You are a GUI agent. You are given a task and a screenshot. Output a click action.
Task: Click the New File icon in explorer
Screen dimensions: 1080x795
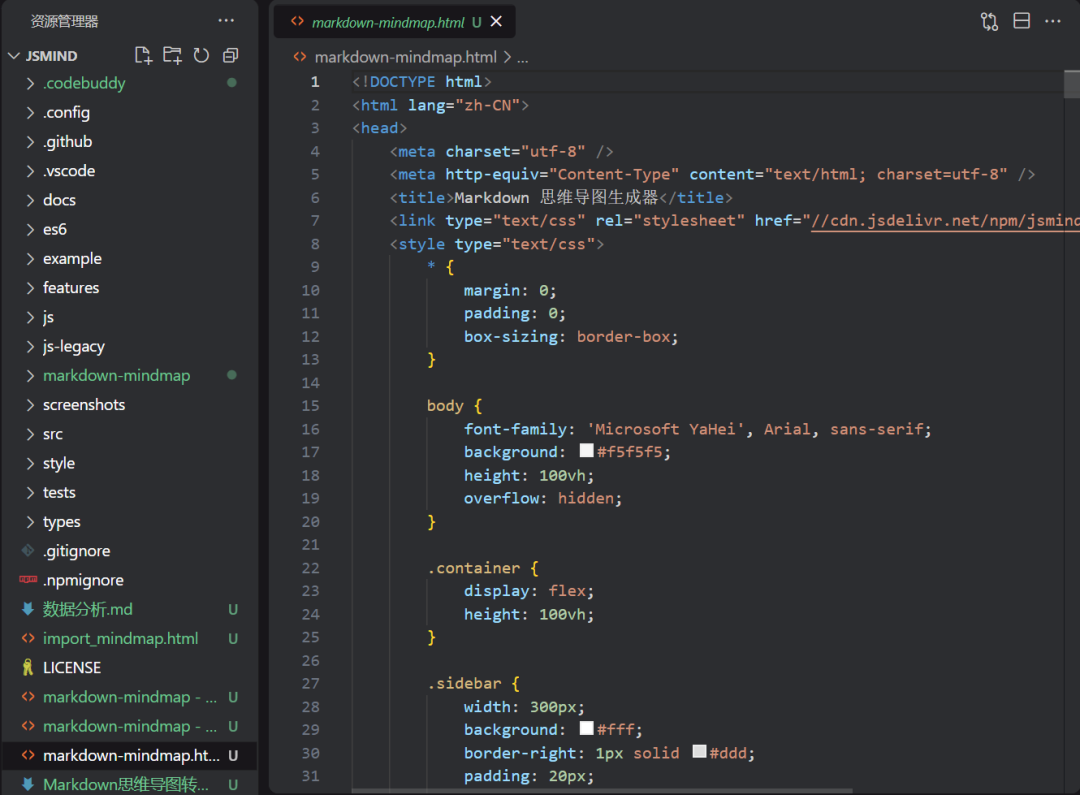point(143,55)
